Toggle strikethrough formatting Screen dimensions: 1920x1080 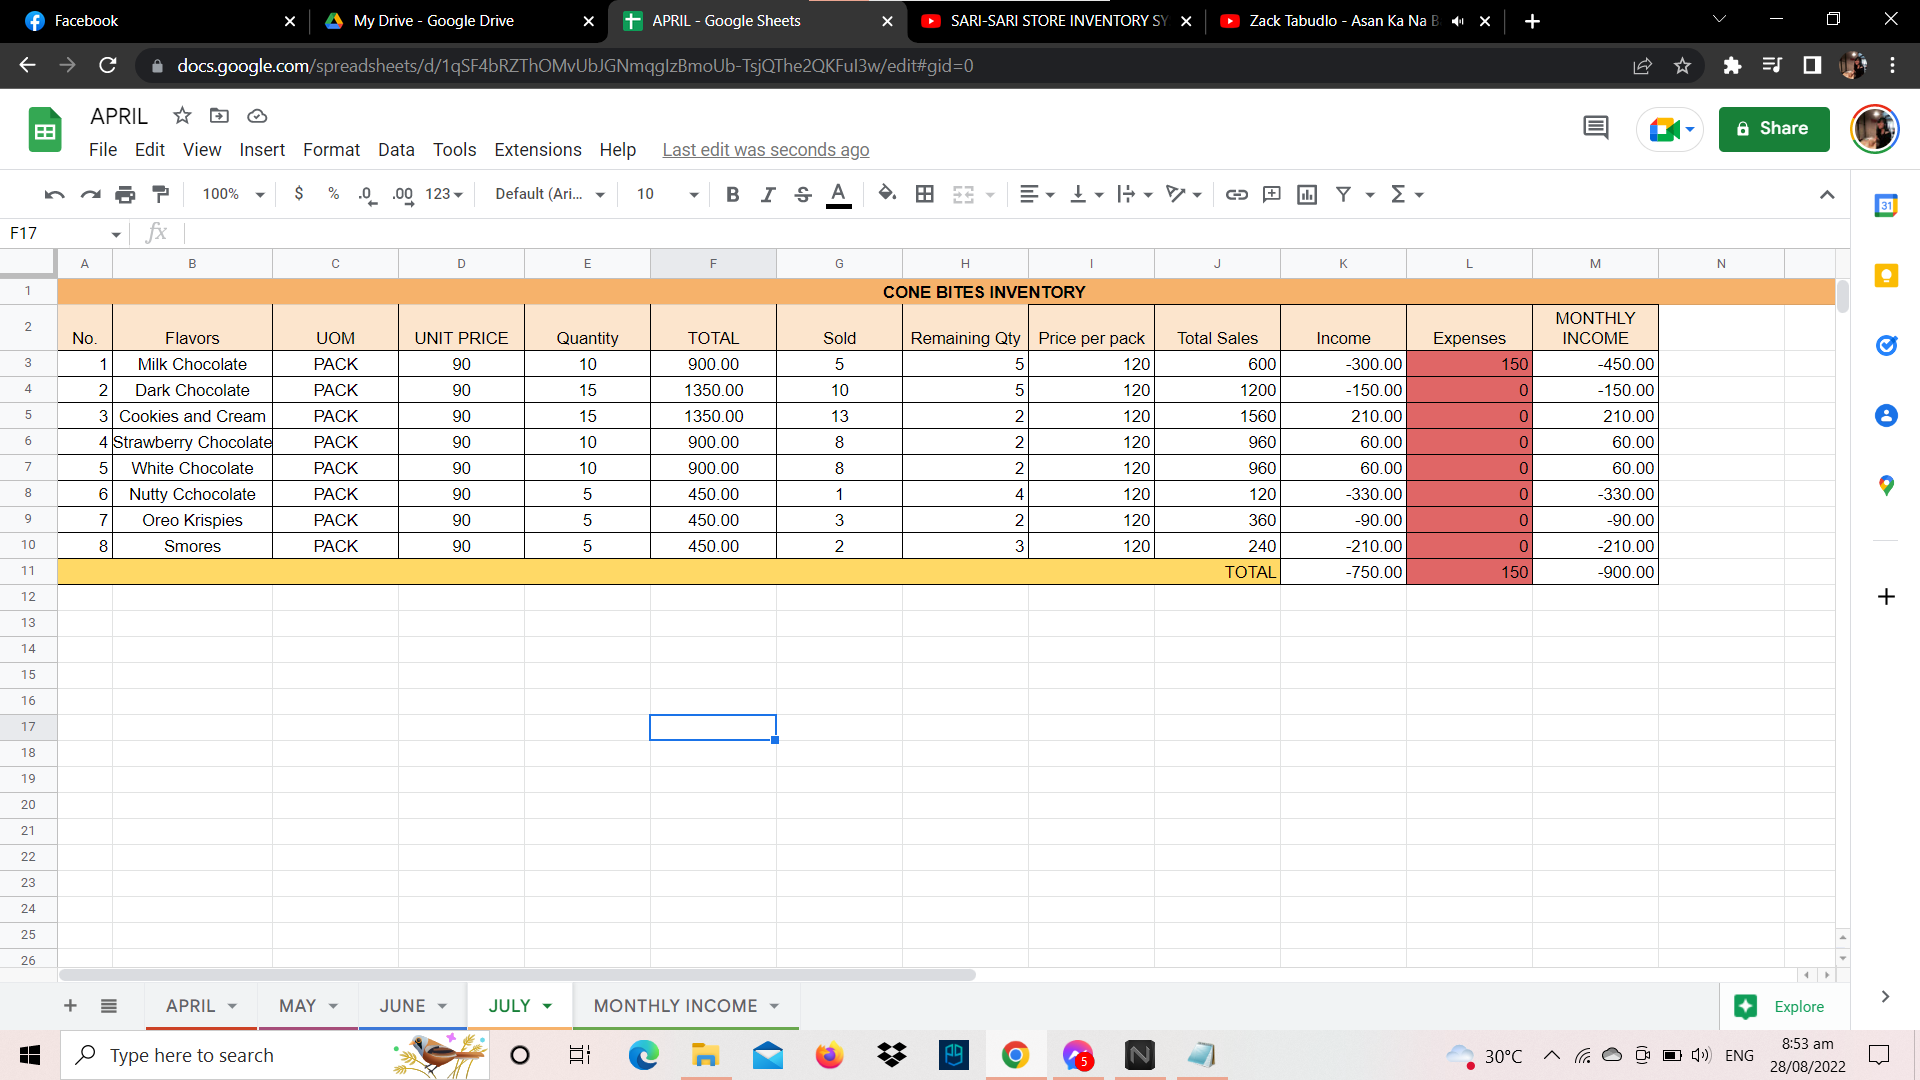click(x=802, y=194)
